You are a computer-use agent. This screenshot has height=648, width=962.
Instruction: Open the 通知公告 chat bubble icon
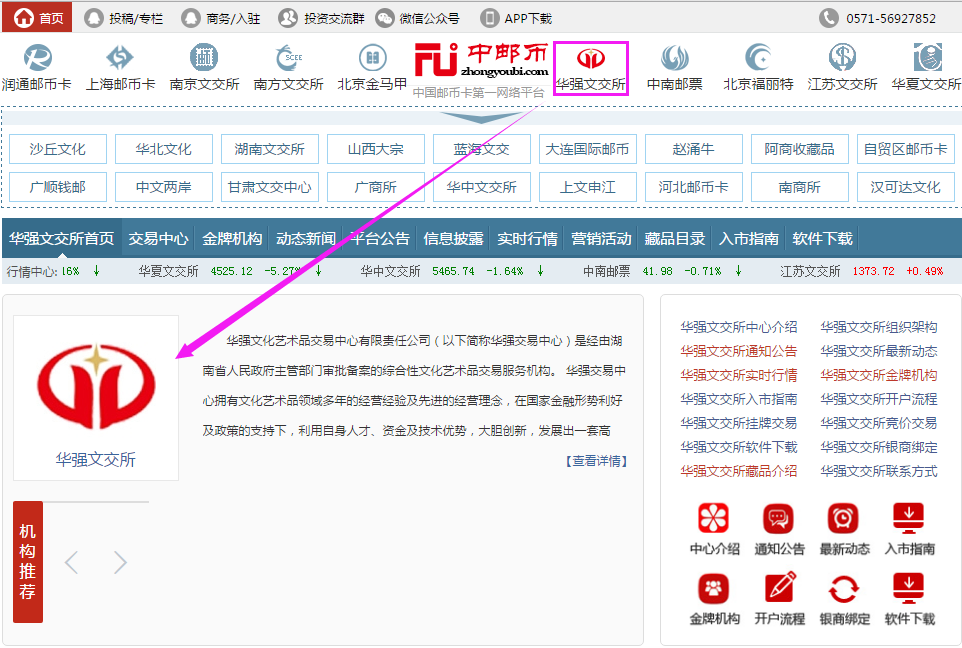coord(779,519)
